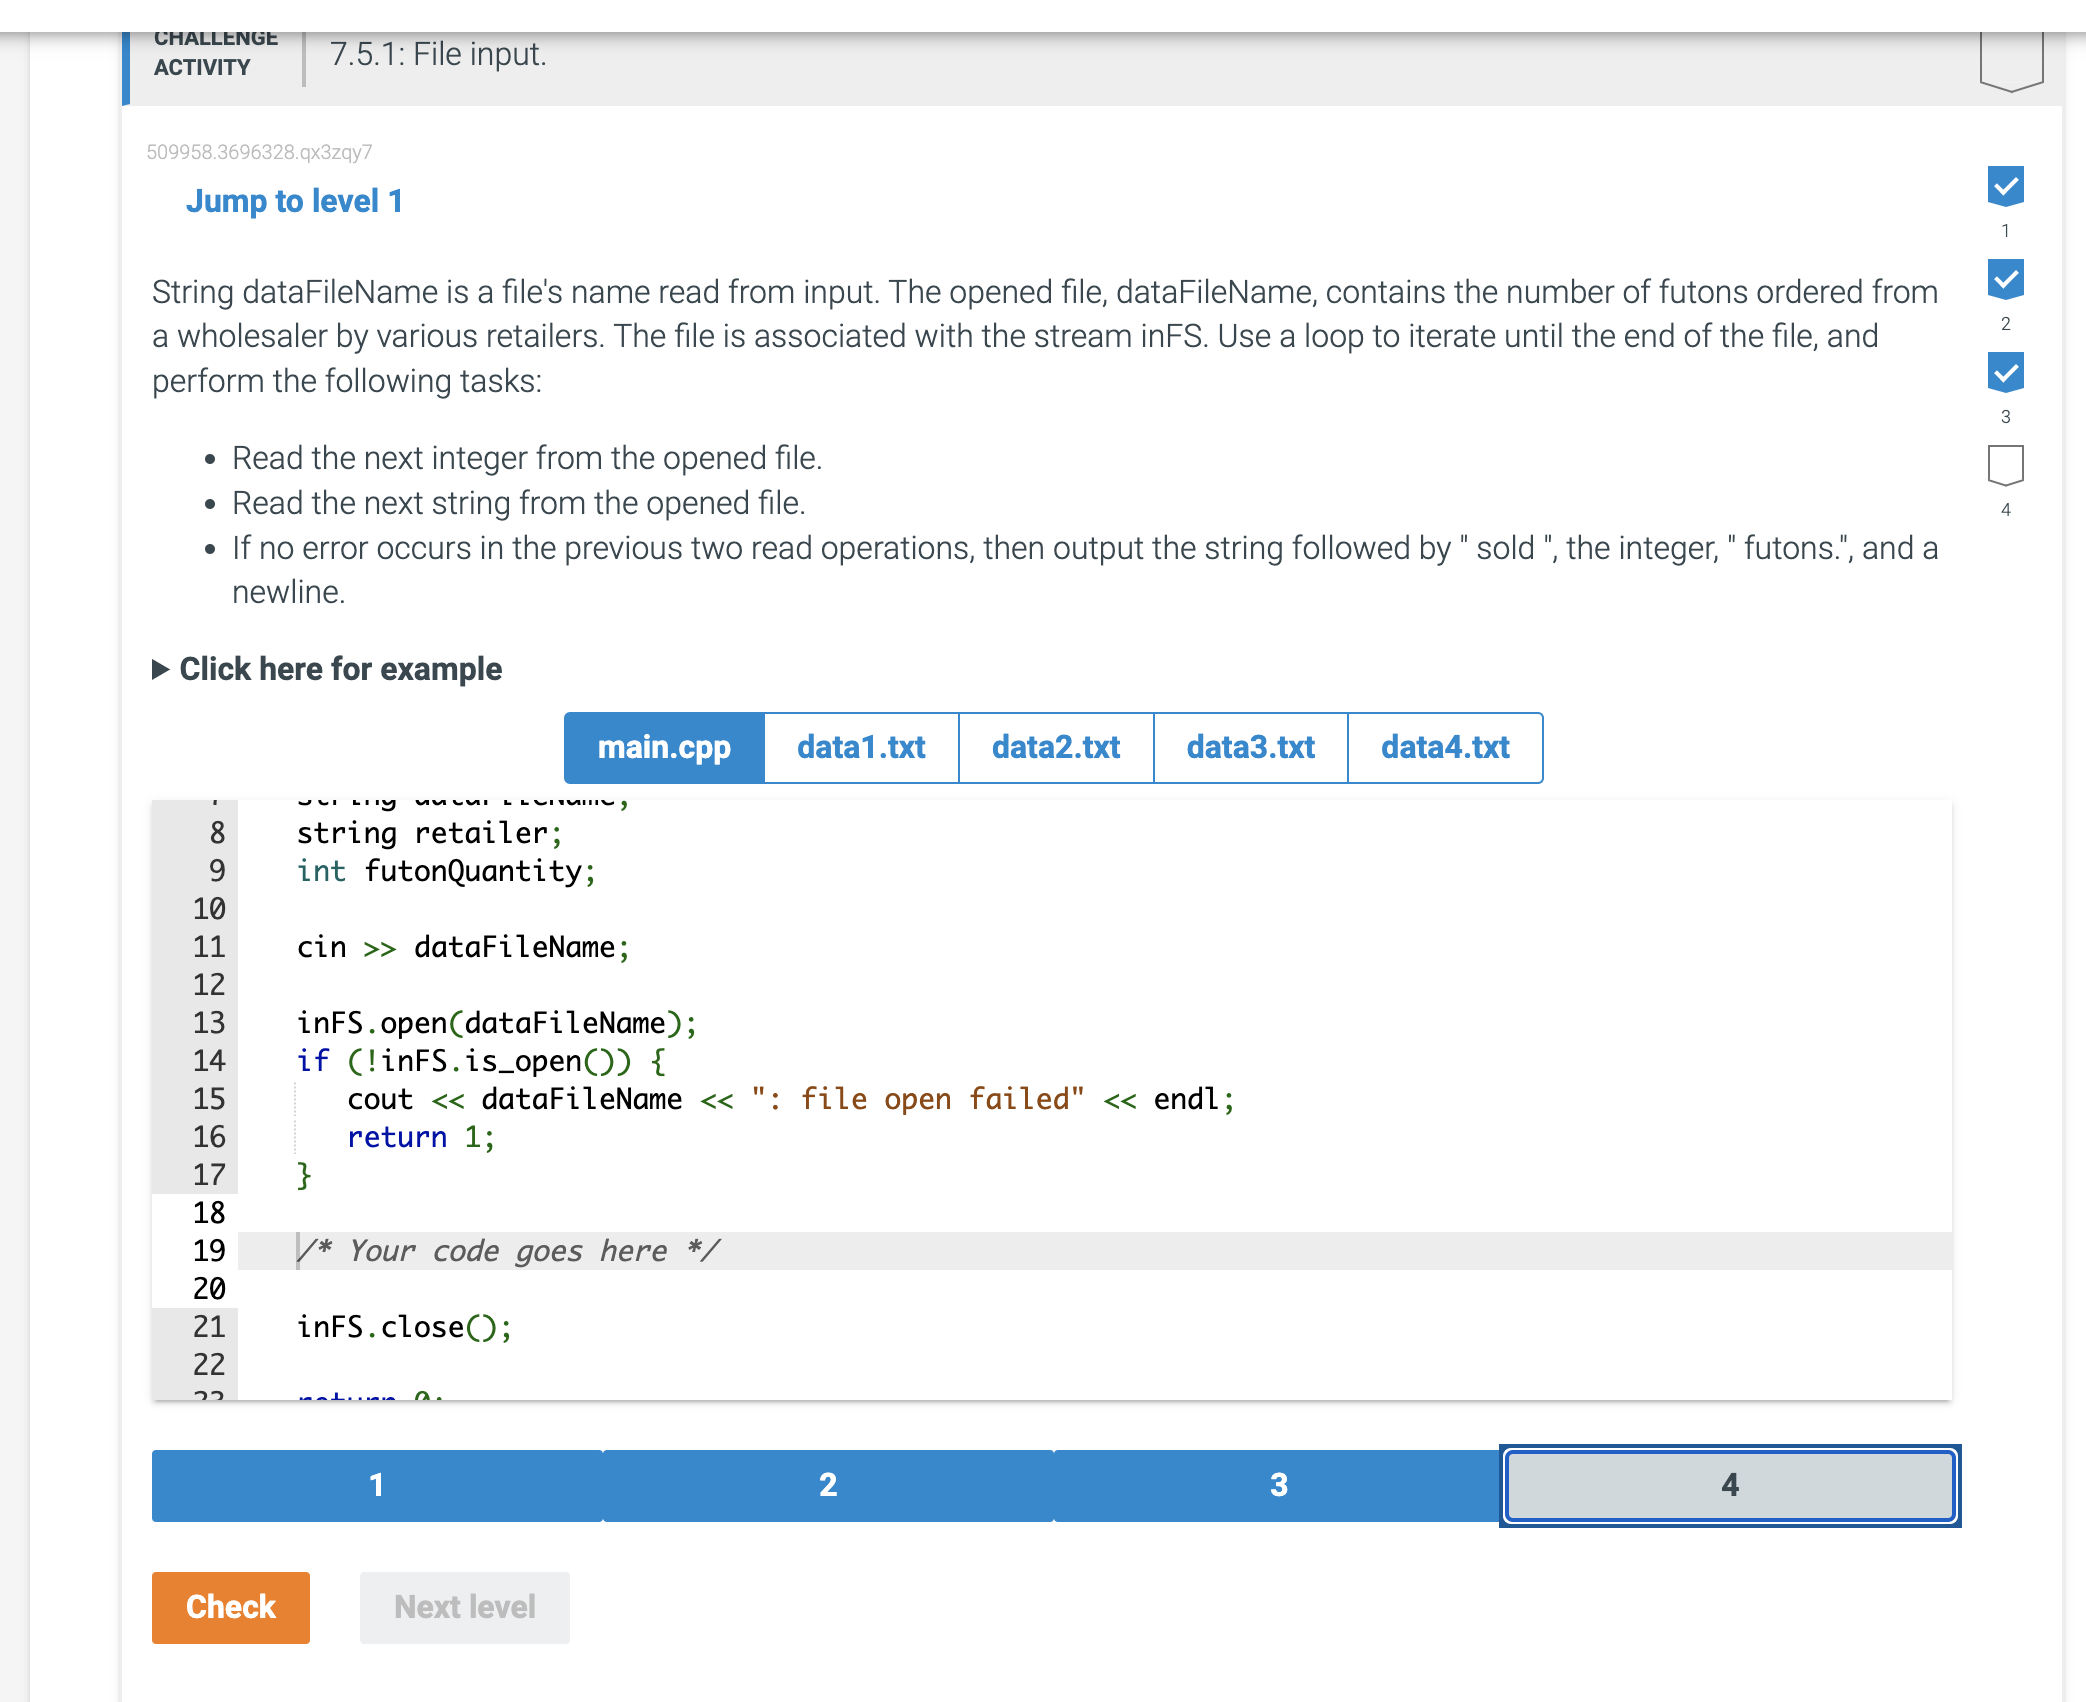Screen dimensions: 2086x1702
Task: Click the highlighted level 4 segment
Action: [1730, 1485]
